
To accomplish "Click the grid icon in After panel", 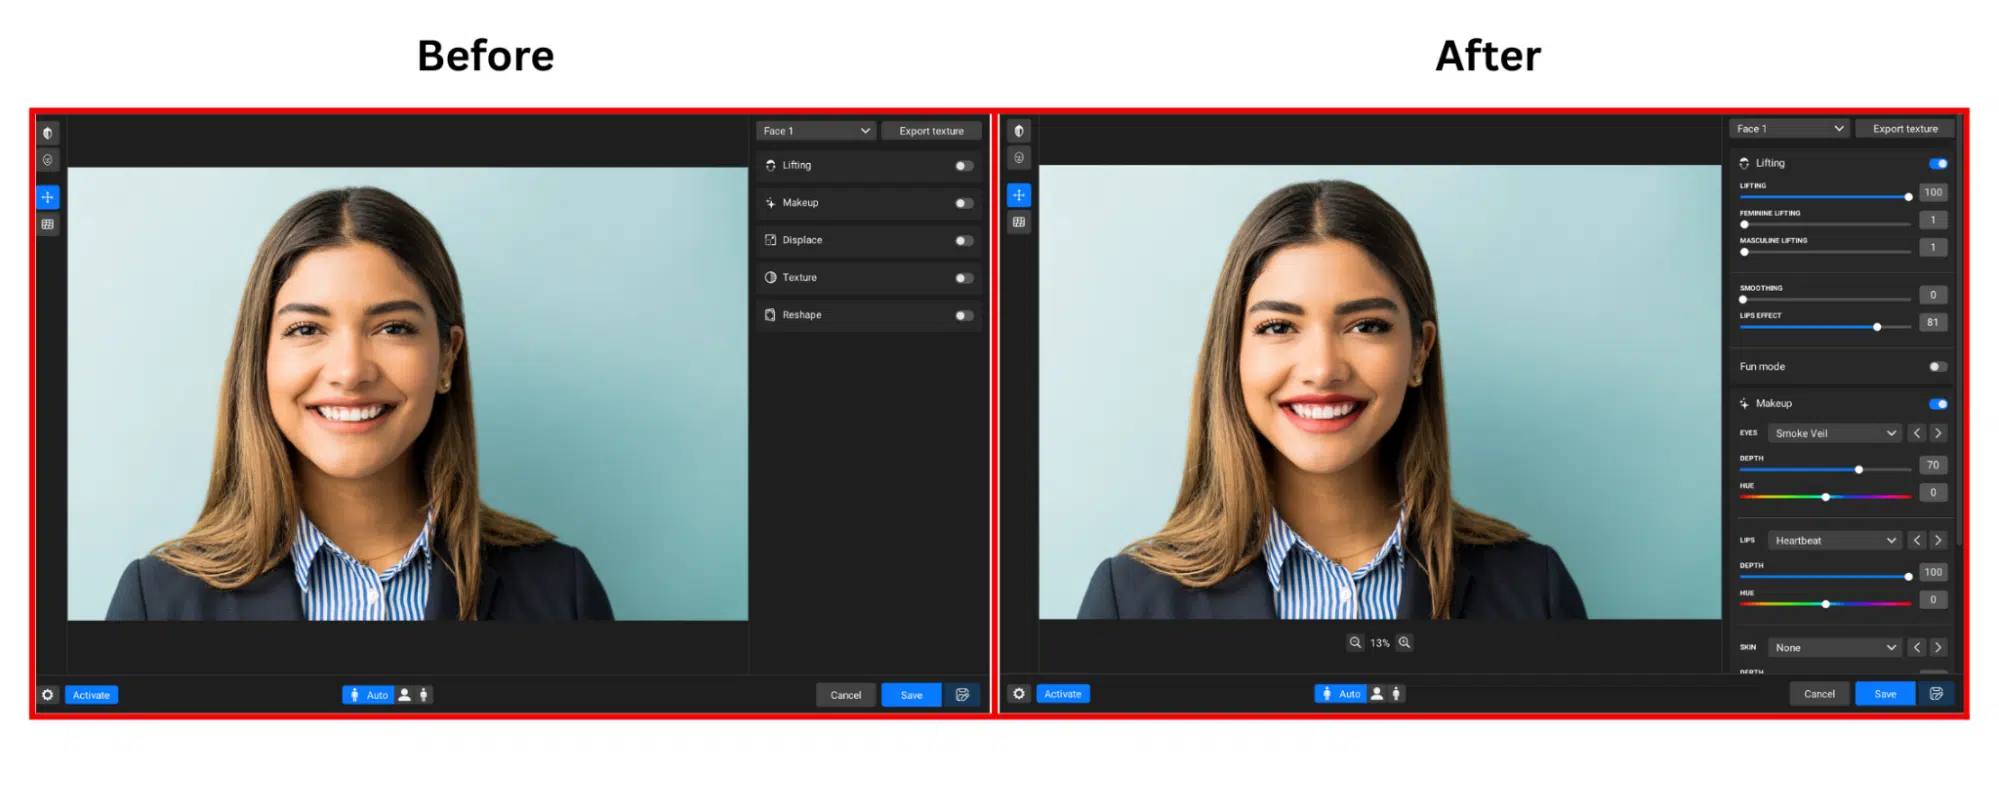I will pyautogui.click(x=1019, y=222).
